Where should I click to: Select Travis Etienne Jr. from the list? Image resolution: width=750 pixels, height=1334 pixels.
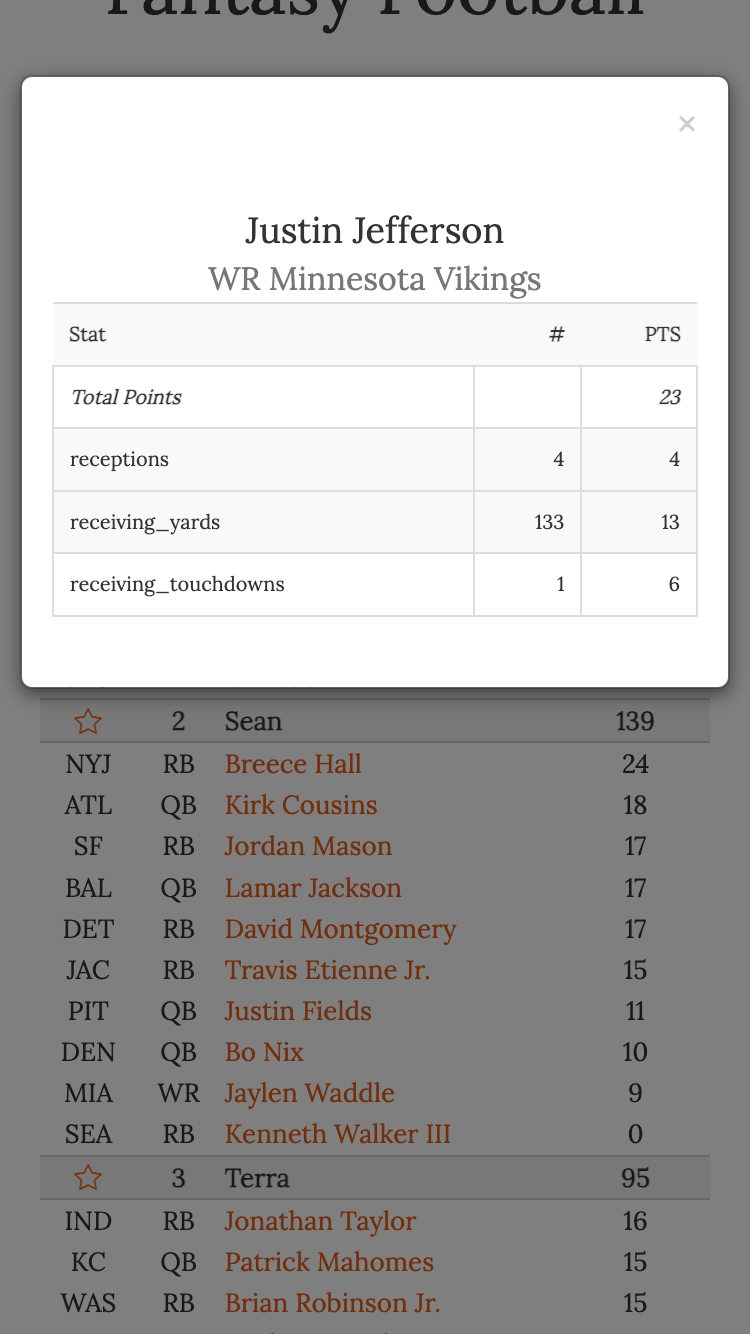327,970
